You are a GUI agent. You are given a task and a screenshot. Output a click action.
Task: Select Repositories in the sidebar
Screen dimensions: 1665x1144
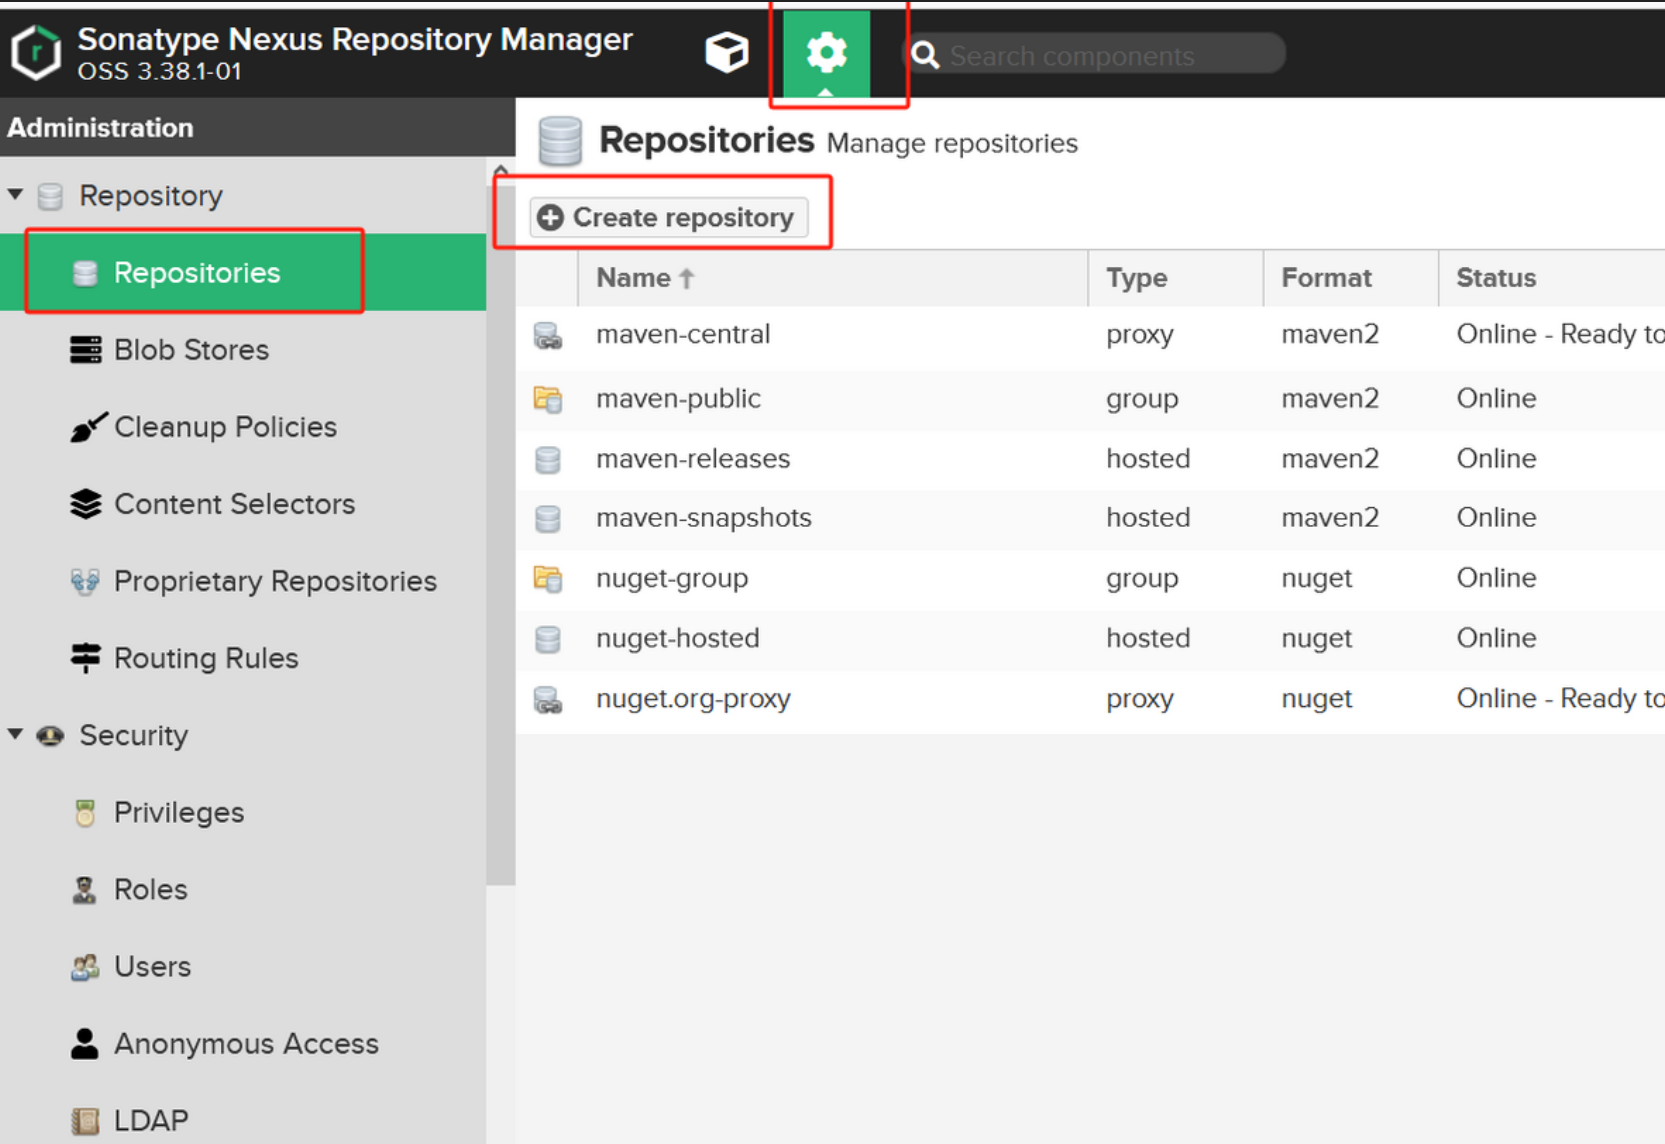pyautogui.click(x=243, y=272)
